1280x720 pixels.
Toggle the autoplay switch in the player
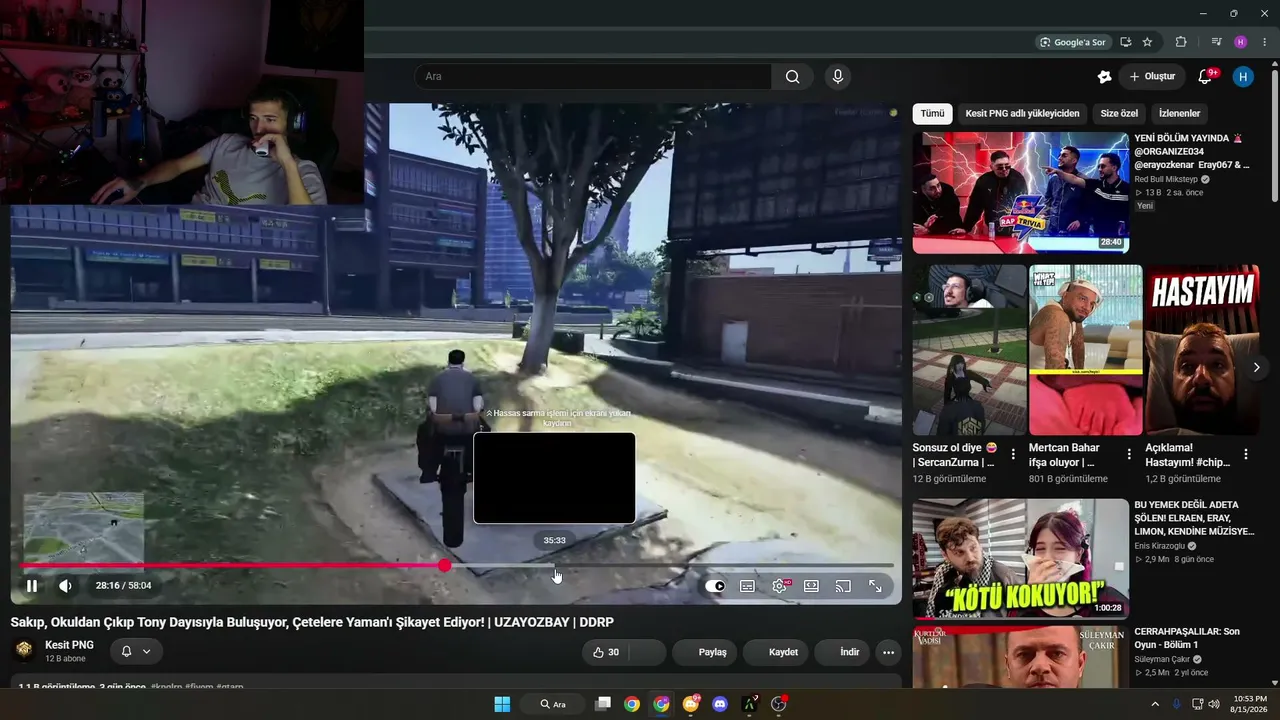tap(715, 586)
